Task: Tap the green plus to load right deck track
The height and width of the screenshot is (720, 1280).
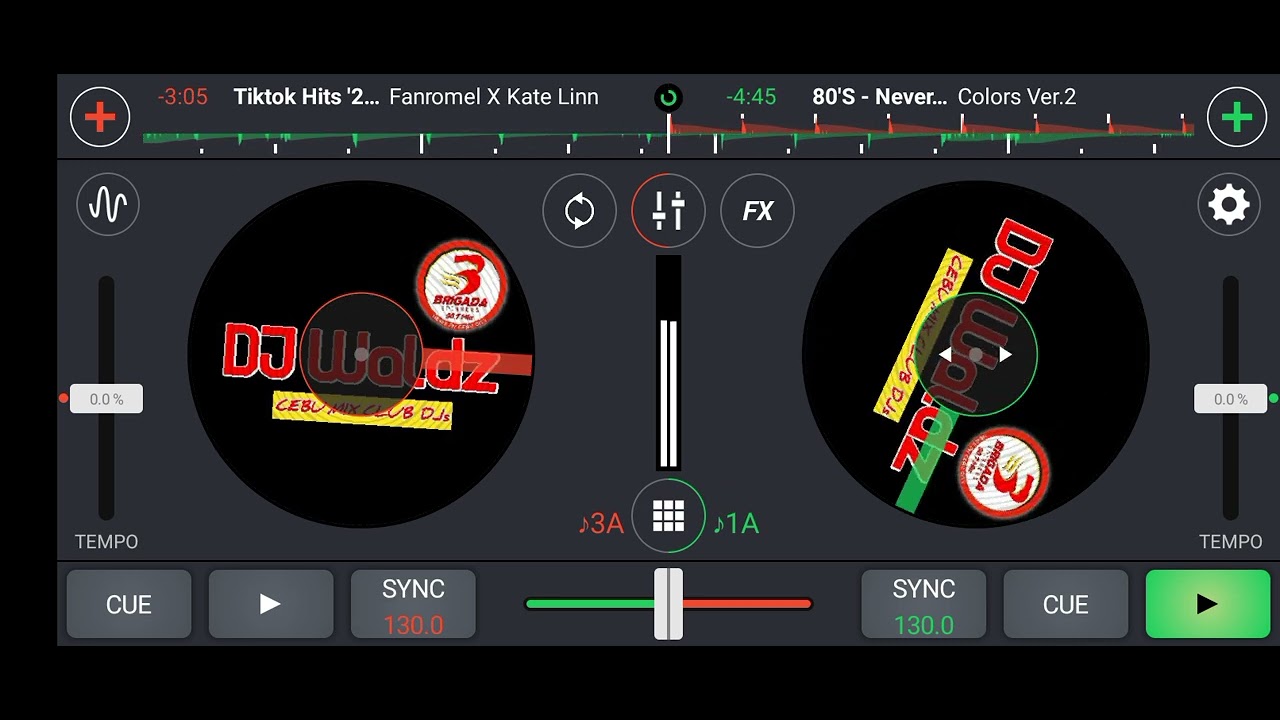Action: pos(1237,117)
